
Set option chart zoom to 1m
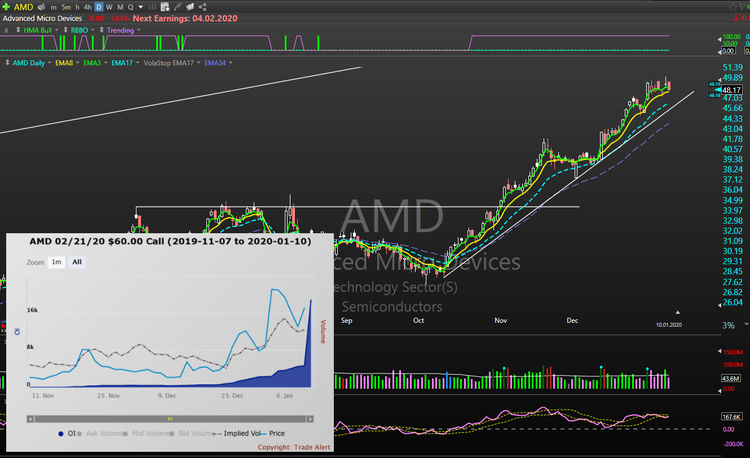(56, 261)
